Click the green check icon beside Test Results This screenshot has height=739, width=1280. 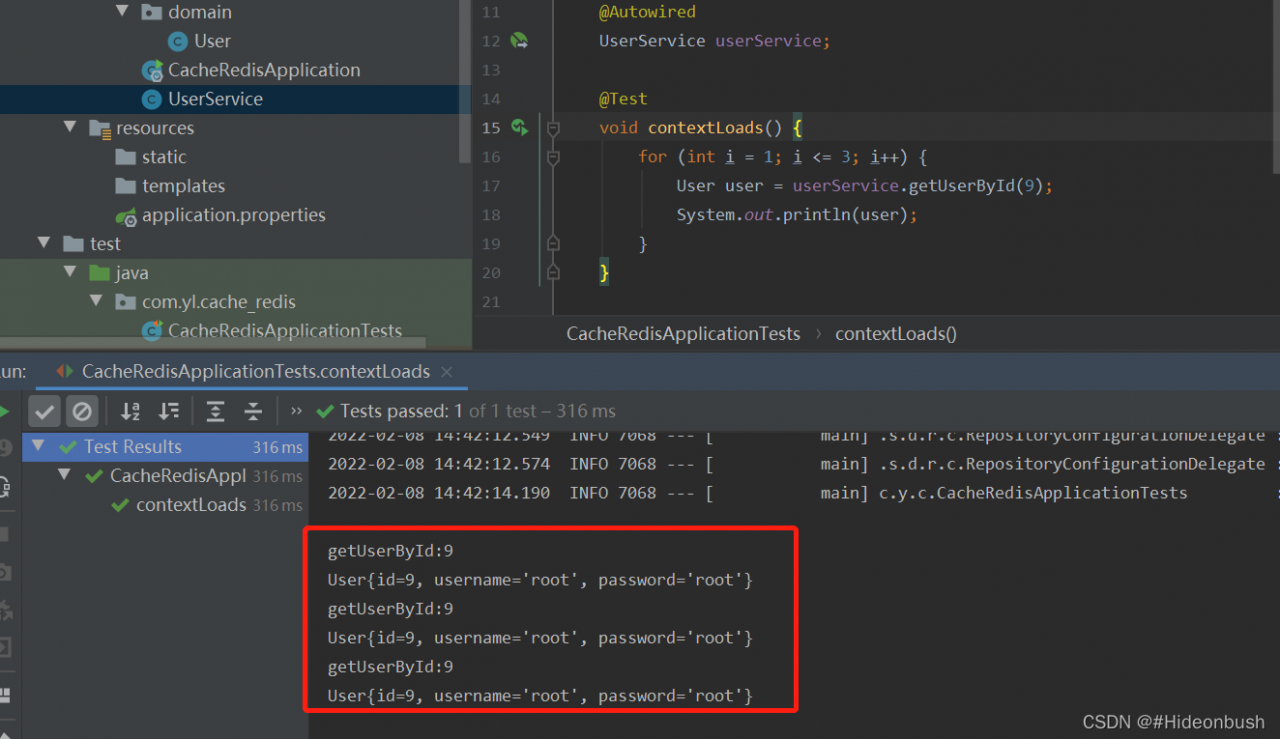coord(68,447)
